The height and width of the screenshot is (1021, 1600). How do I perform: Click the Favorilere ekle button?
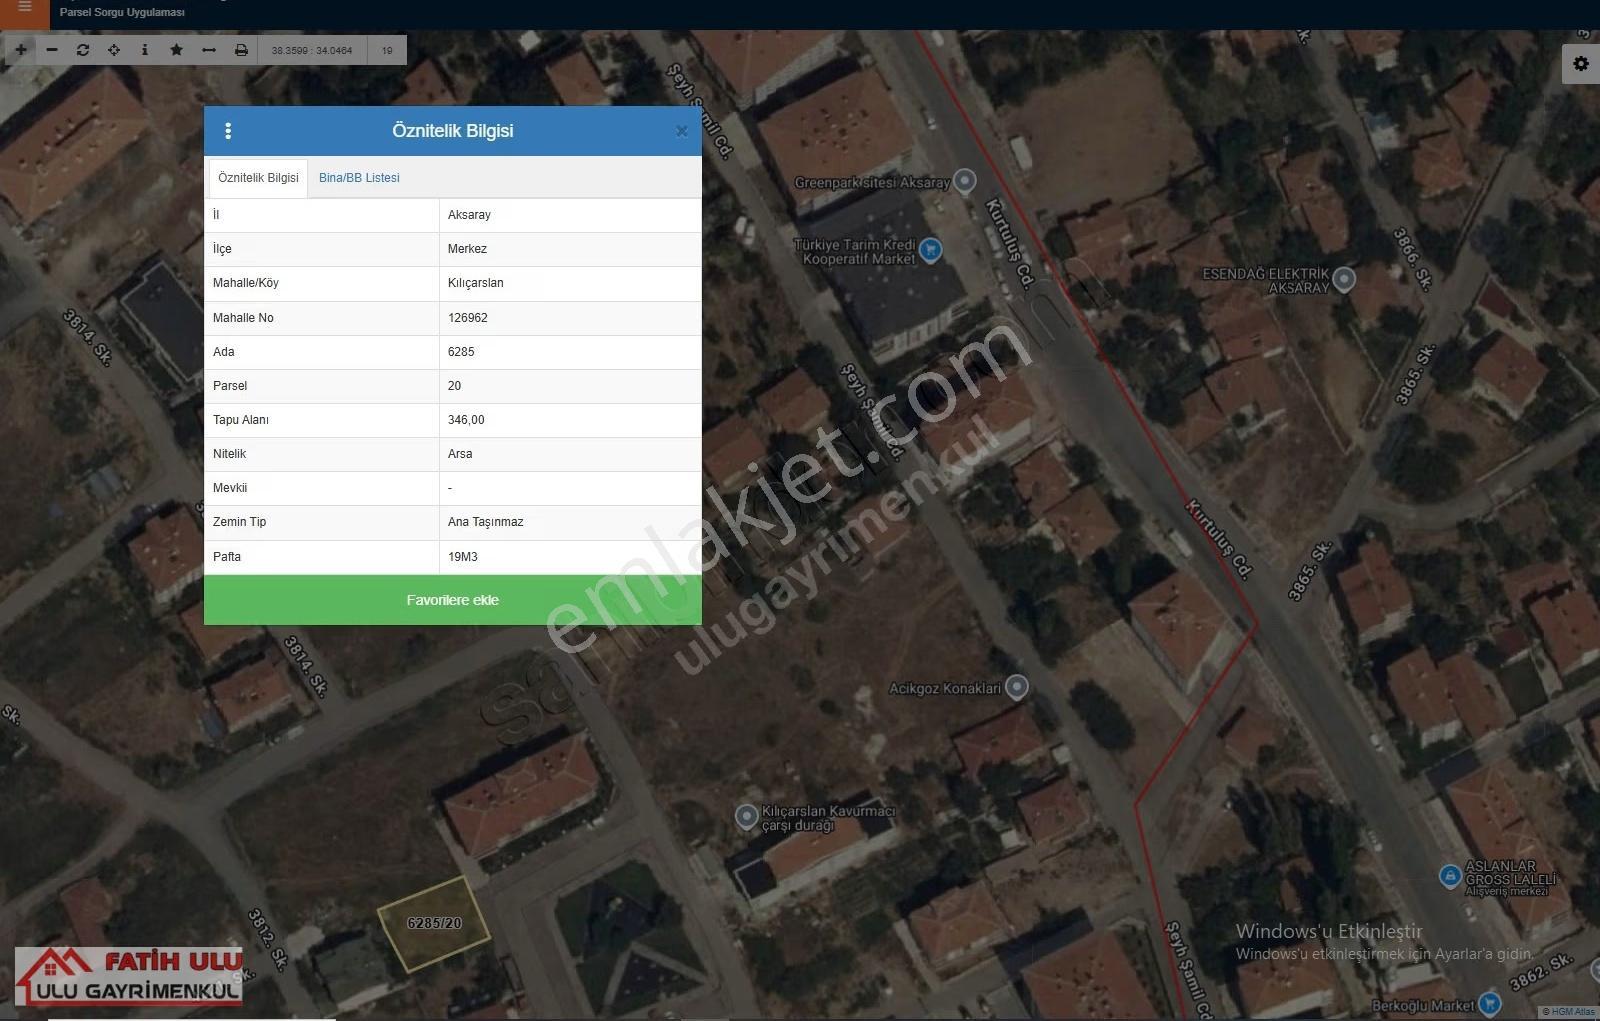453,600
